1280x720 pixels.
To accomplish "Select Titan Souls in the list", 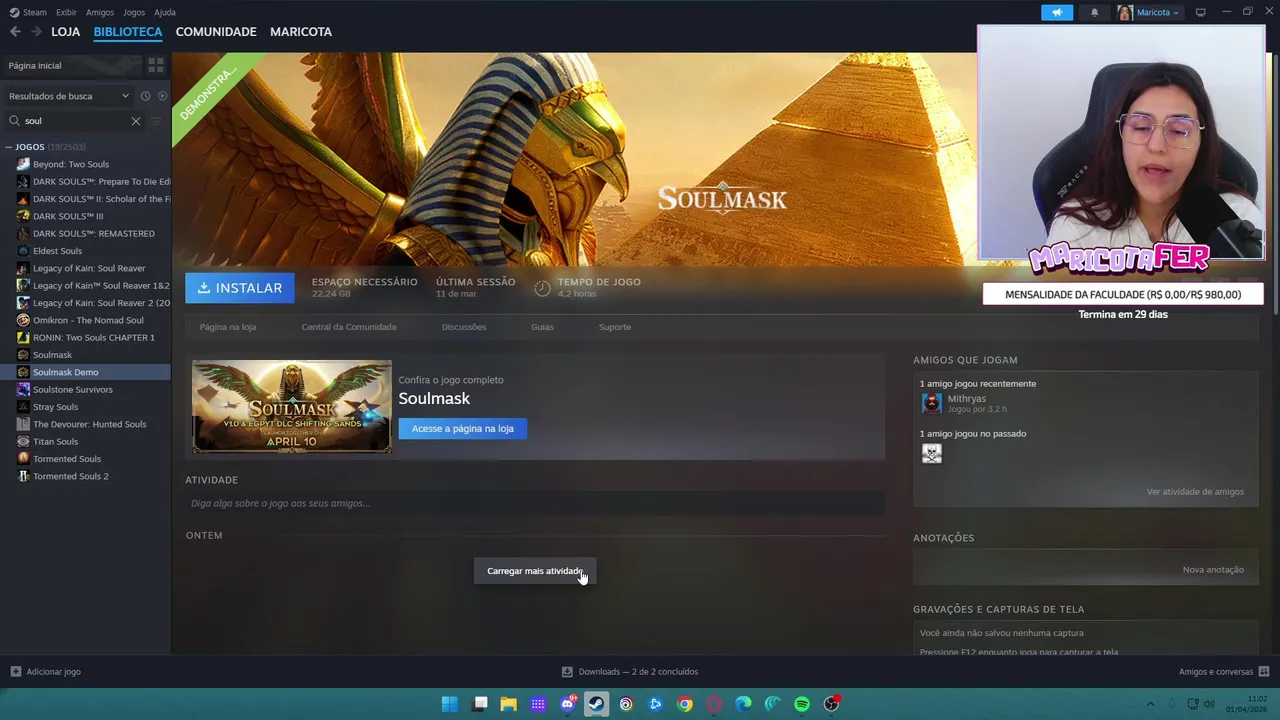I will point(56,441).
